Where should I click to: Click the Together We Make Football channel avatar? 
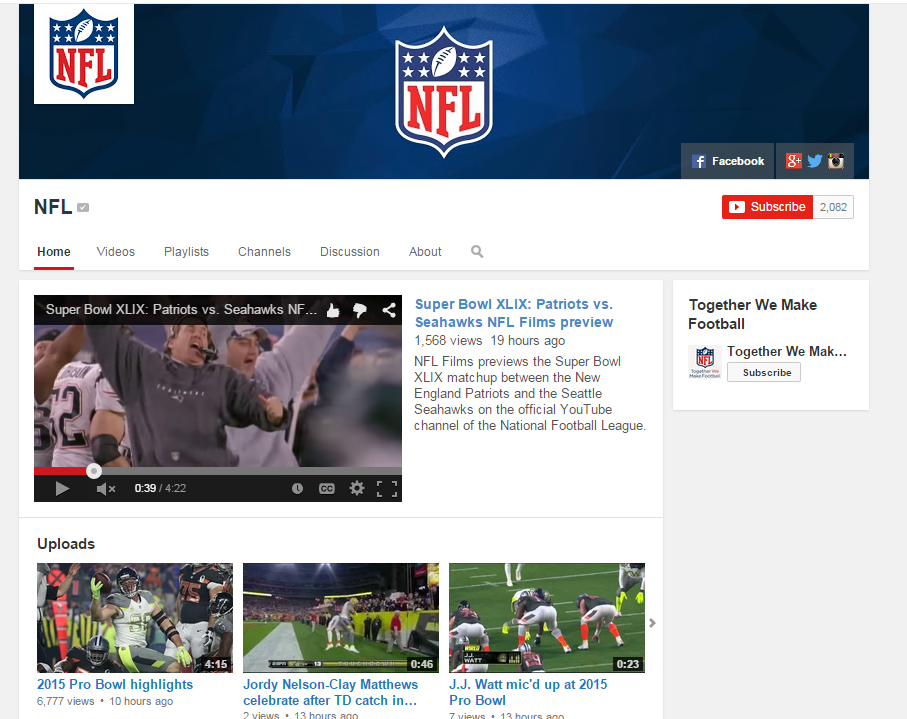(x=705, y=362)
